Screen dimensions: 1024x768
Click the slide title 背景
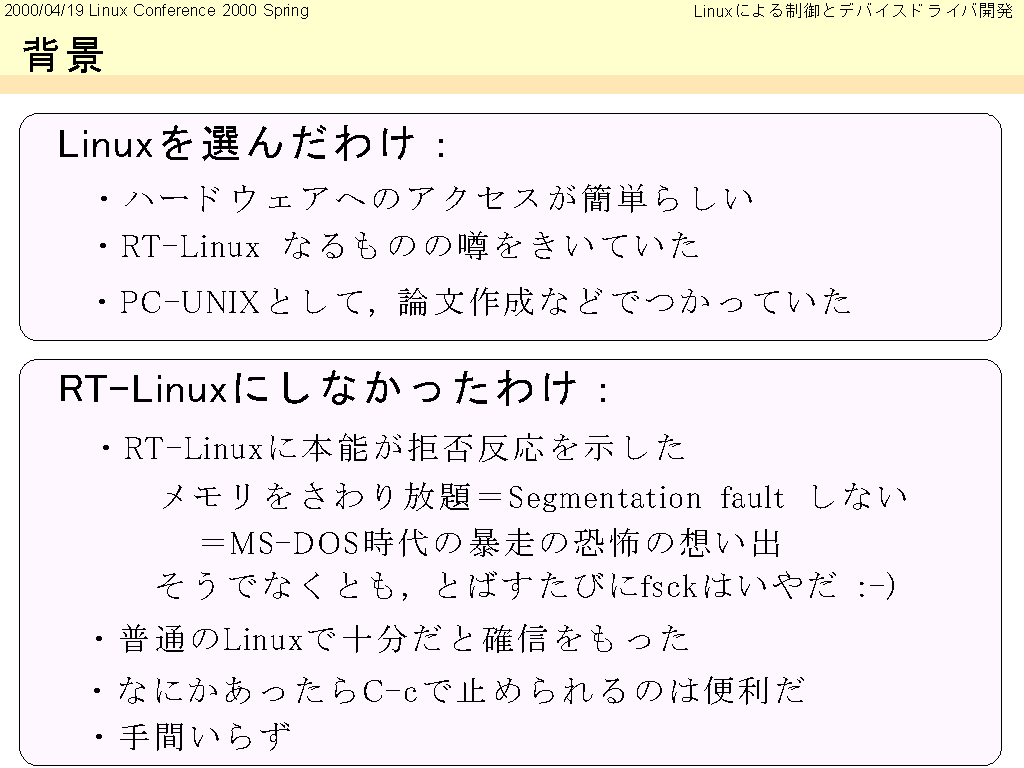click(x=63, y=54)
